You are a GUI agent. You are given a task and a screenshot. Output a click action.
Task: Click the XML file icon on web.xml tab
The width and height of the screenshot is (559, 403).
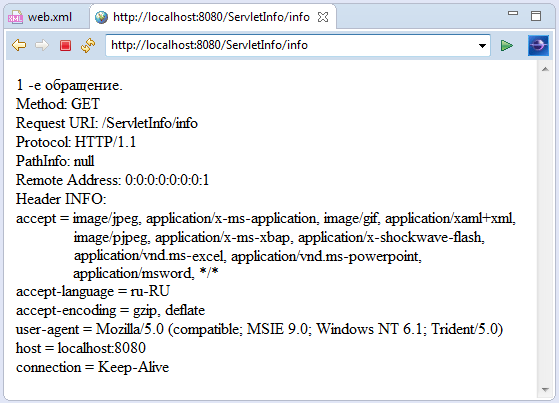pos(15,17)
